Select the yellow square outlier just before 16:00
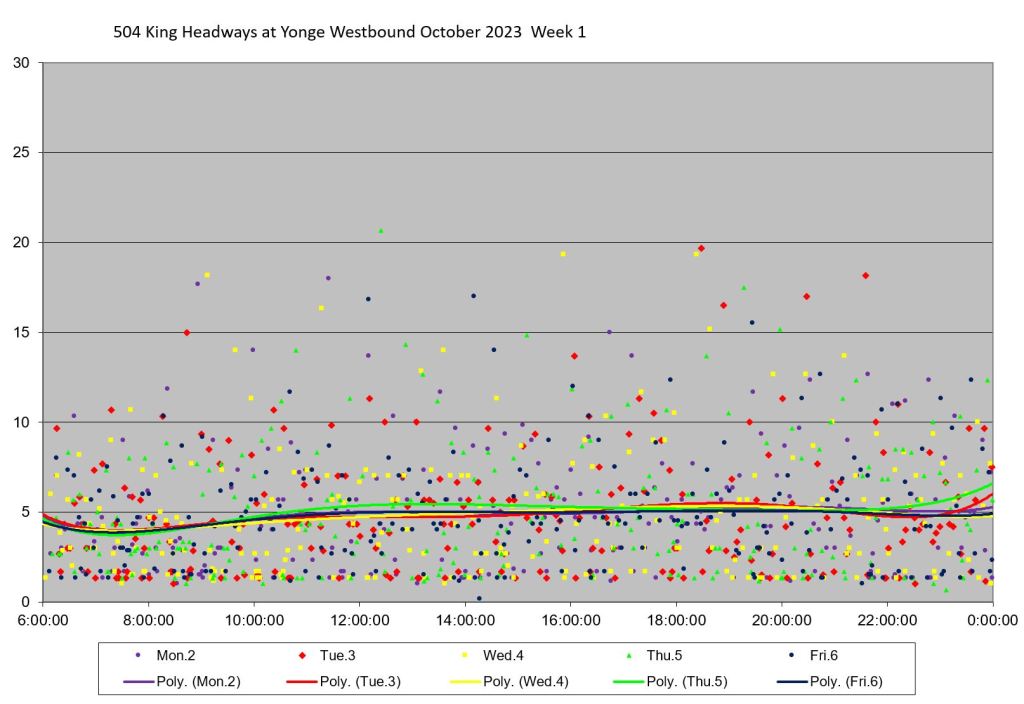1024x704 pixels. (563, 254)
